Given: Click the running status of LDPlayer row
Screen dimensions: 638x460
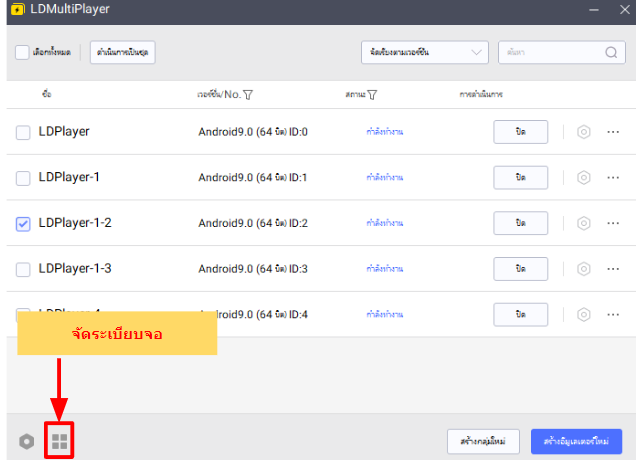Looking at the screenshot, I should click(385, 132).
